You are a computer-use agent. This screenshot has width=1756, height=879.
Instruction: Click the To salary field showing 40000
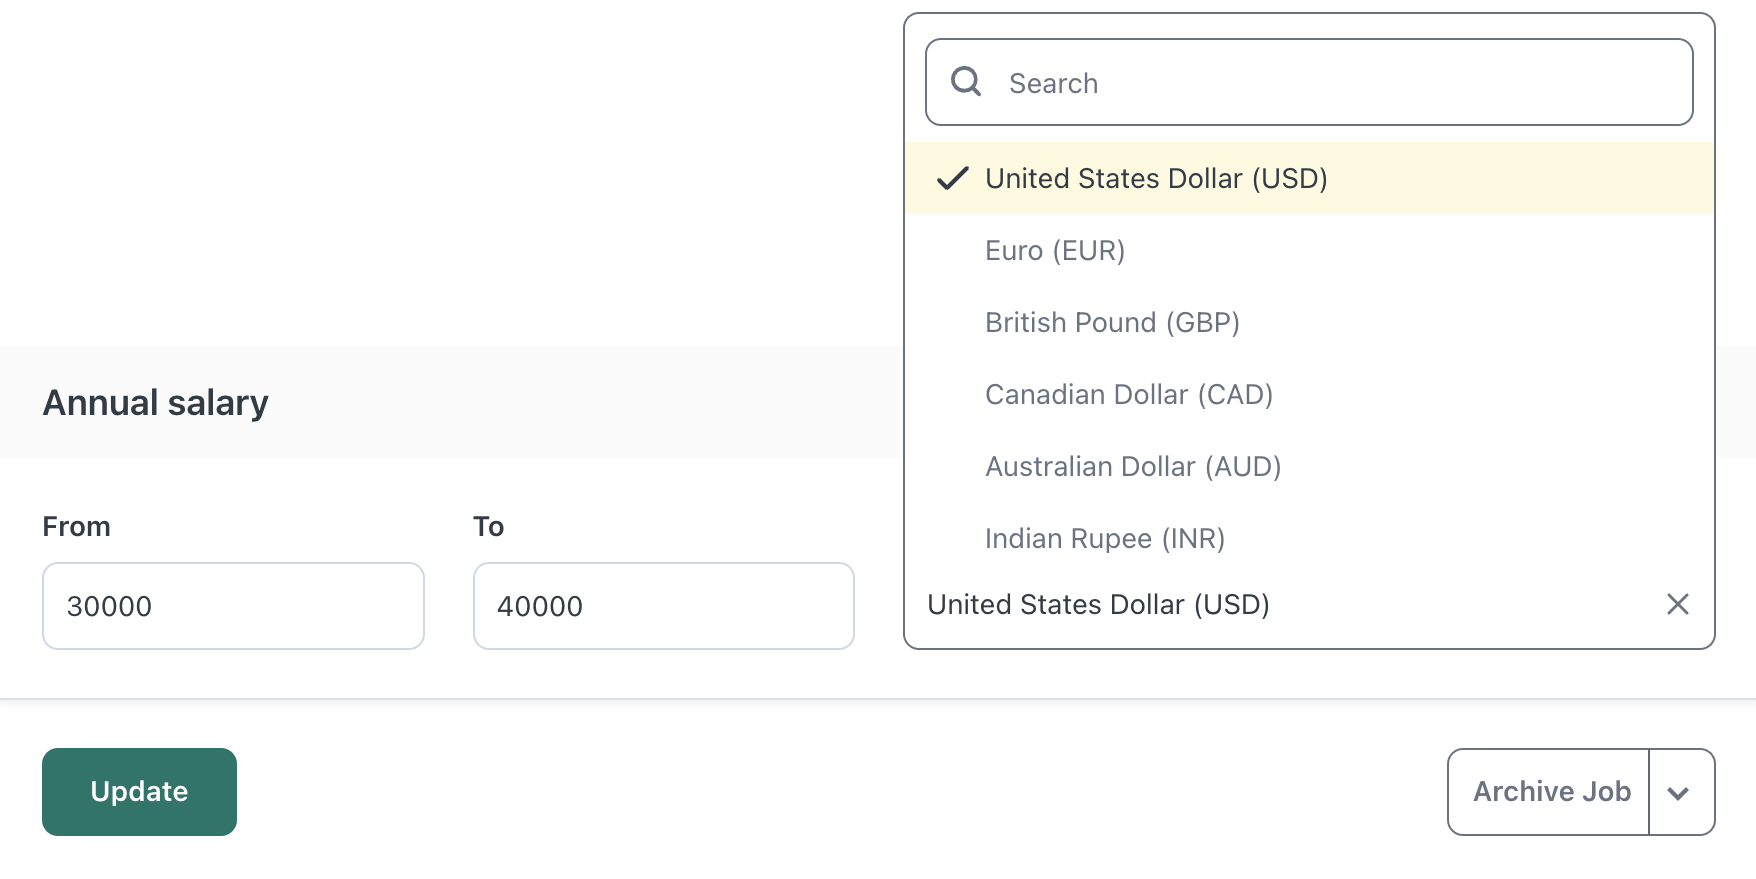(x=663, y=606)
